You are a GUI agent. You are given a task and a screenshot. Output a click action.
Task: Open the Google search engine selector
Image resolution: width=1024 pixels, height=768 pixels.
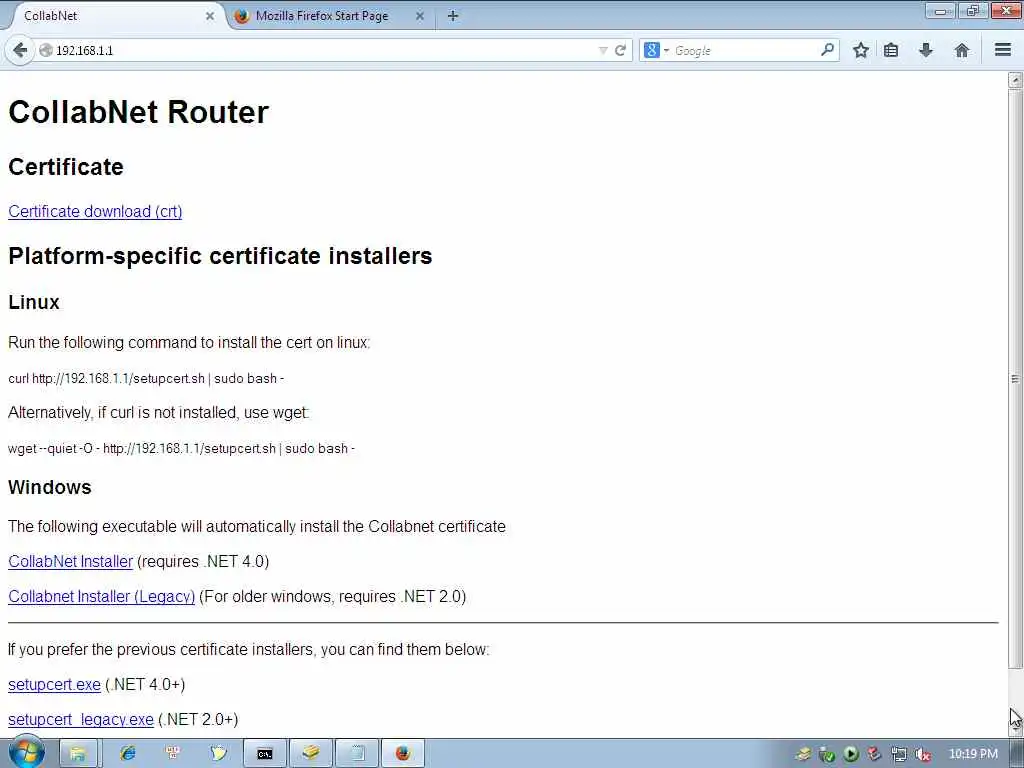click(x=656, y=50)
